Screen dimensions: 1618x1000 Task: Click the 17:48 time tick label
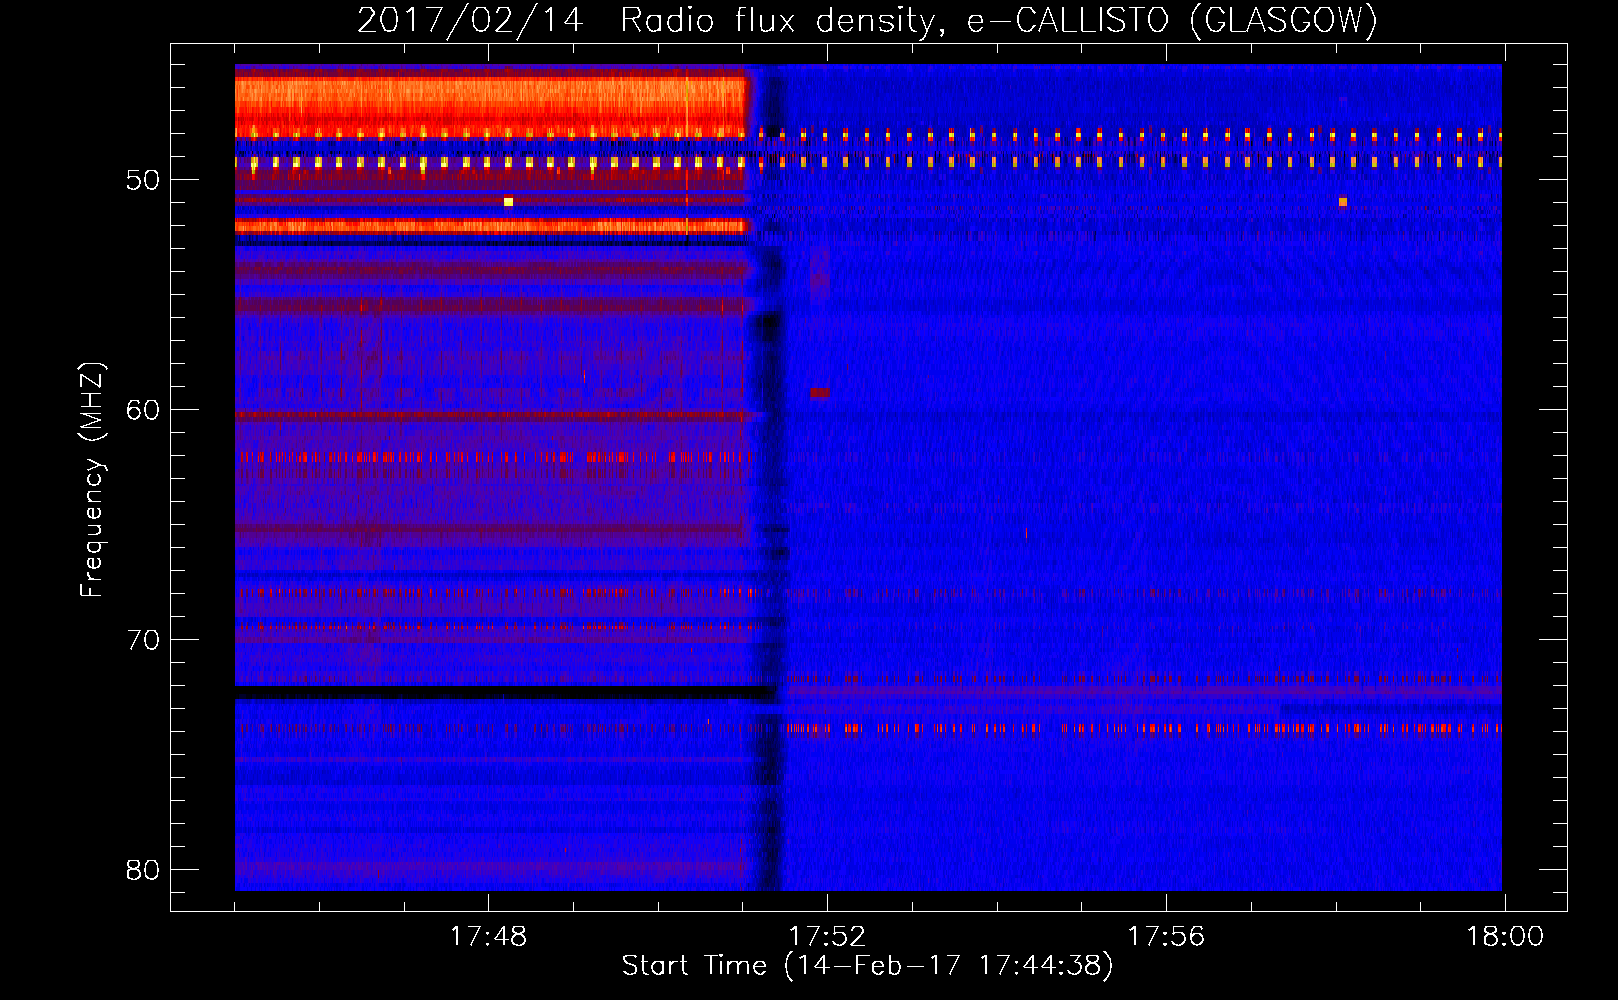pos(488,937)
